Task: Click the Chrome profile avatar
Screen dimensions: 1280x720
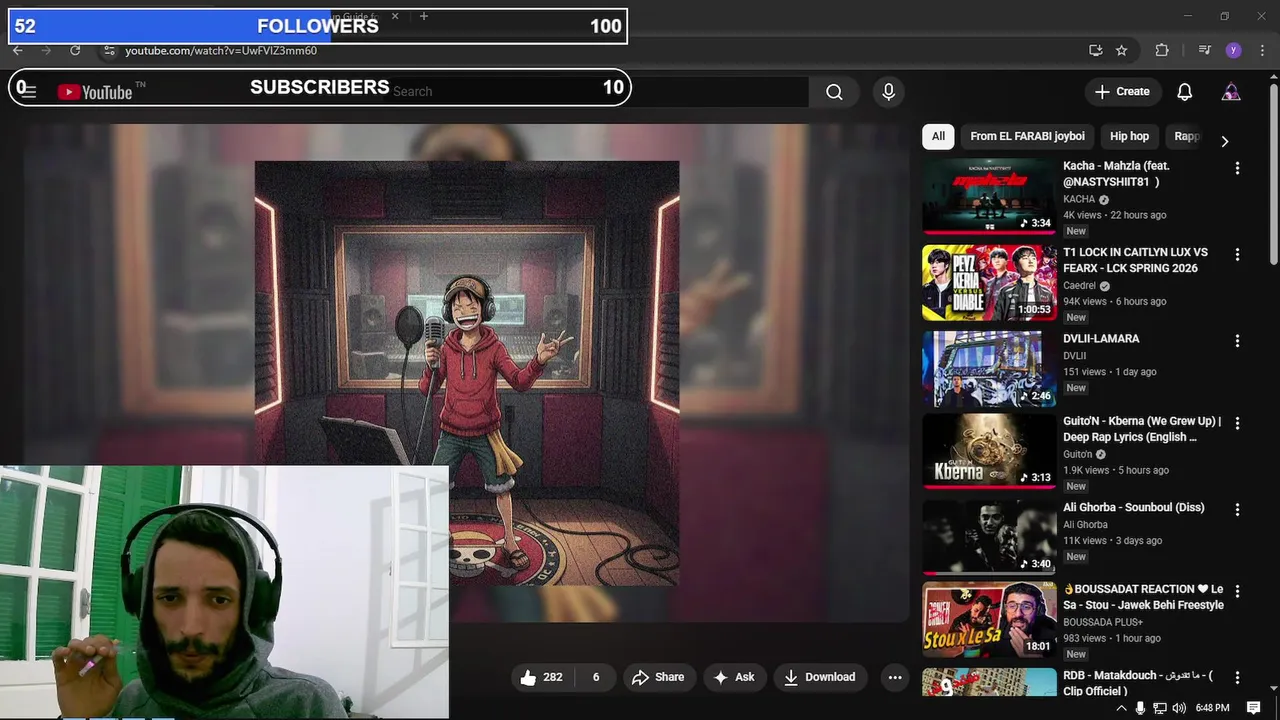Action: [x=1233, y=50]
